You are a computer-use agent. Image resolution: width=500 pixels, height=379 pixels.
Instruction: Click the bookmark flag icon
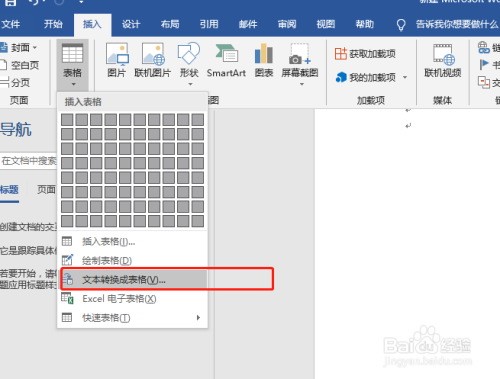tap(484, 64)
